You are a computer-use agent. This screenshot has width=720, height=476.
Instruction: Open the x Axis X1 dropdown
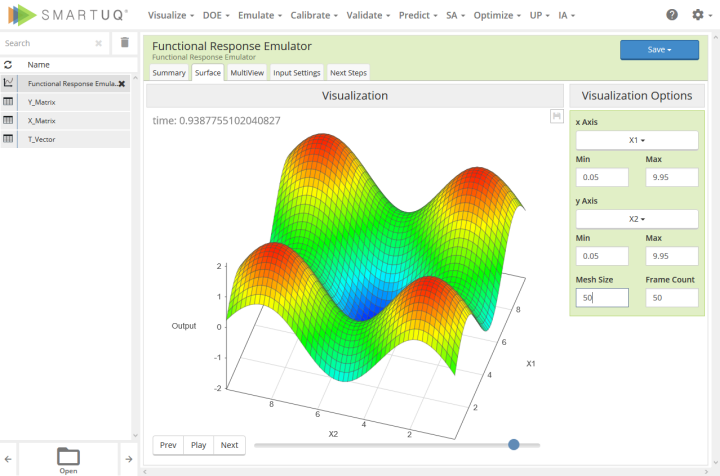pyautogui.click(x=636, y=140)
